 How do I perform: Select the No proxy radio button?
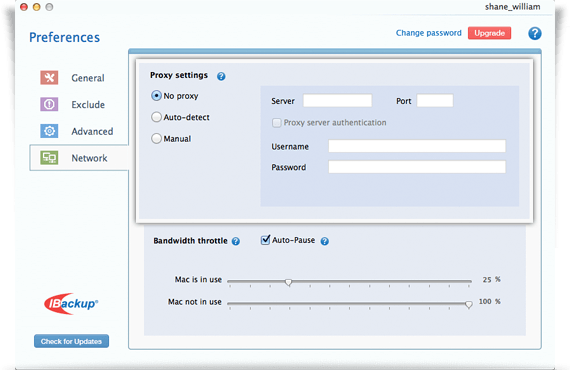pos(156,96)
